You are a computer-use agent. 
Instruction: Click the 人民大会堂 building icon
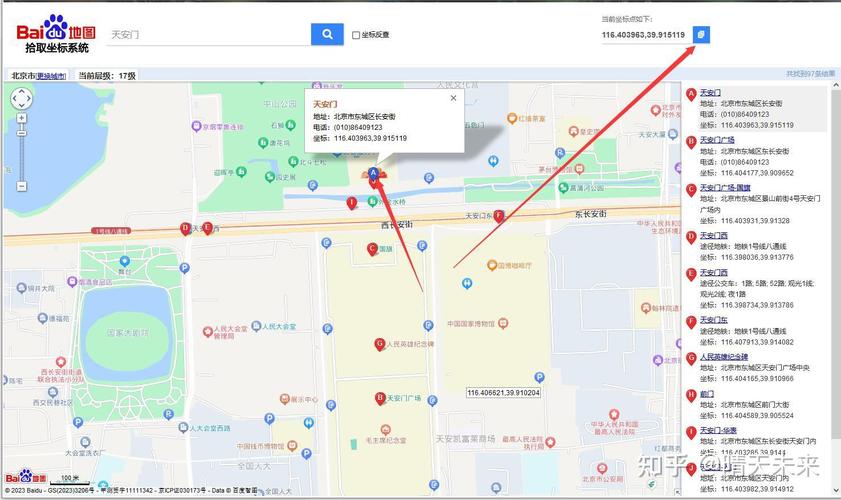point(256,326)
